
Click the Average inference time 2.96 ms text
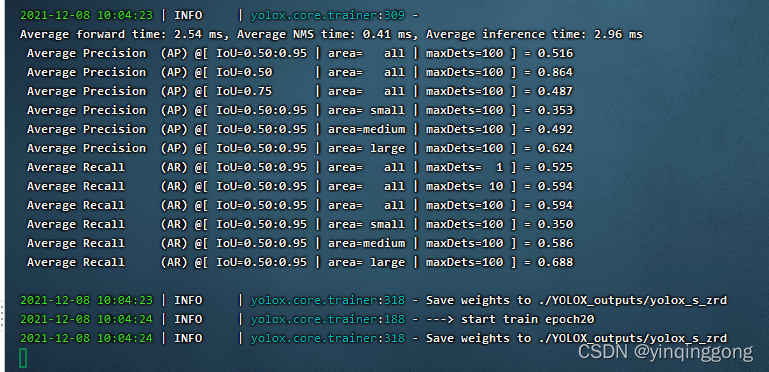(534, 34)
